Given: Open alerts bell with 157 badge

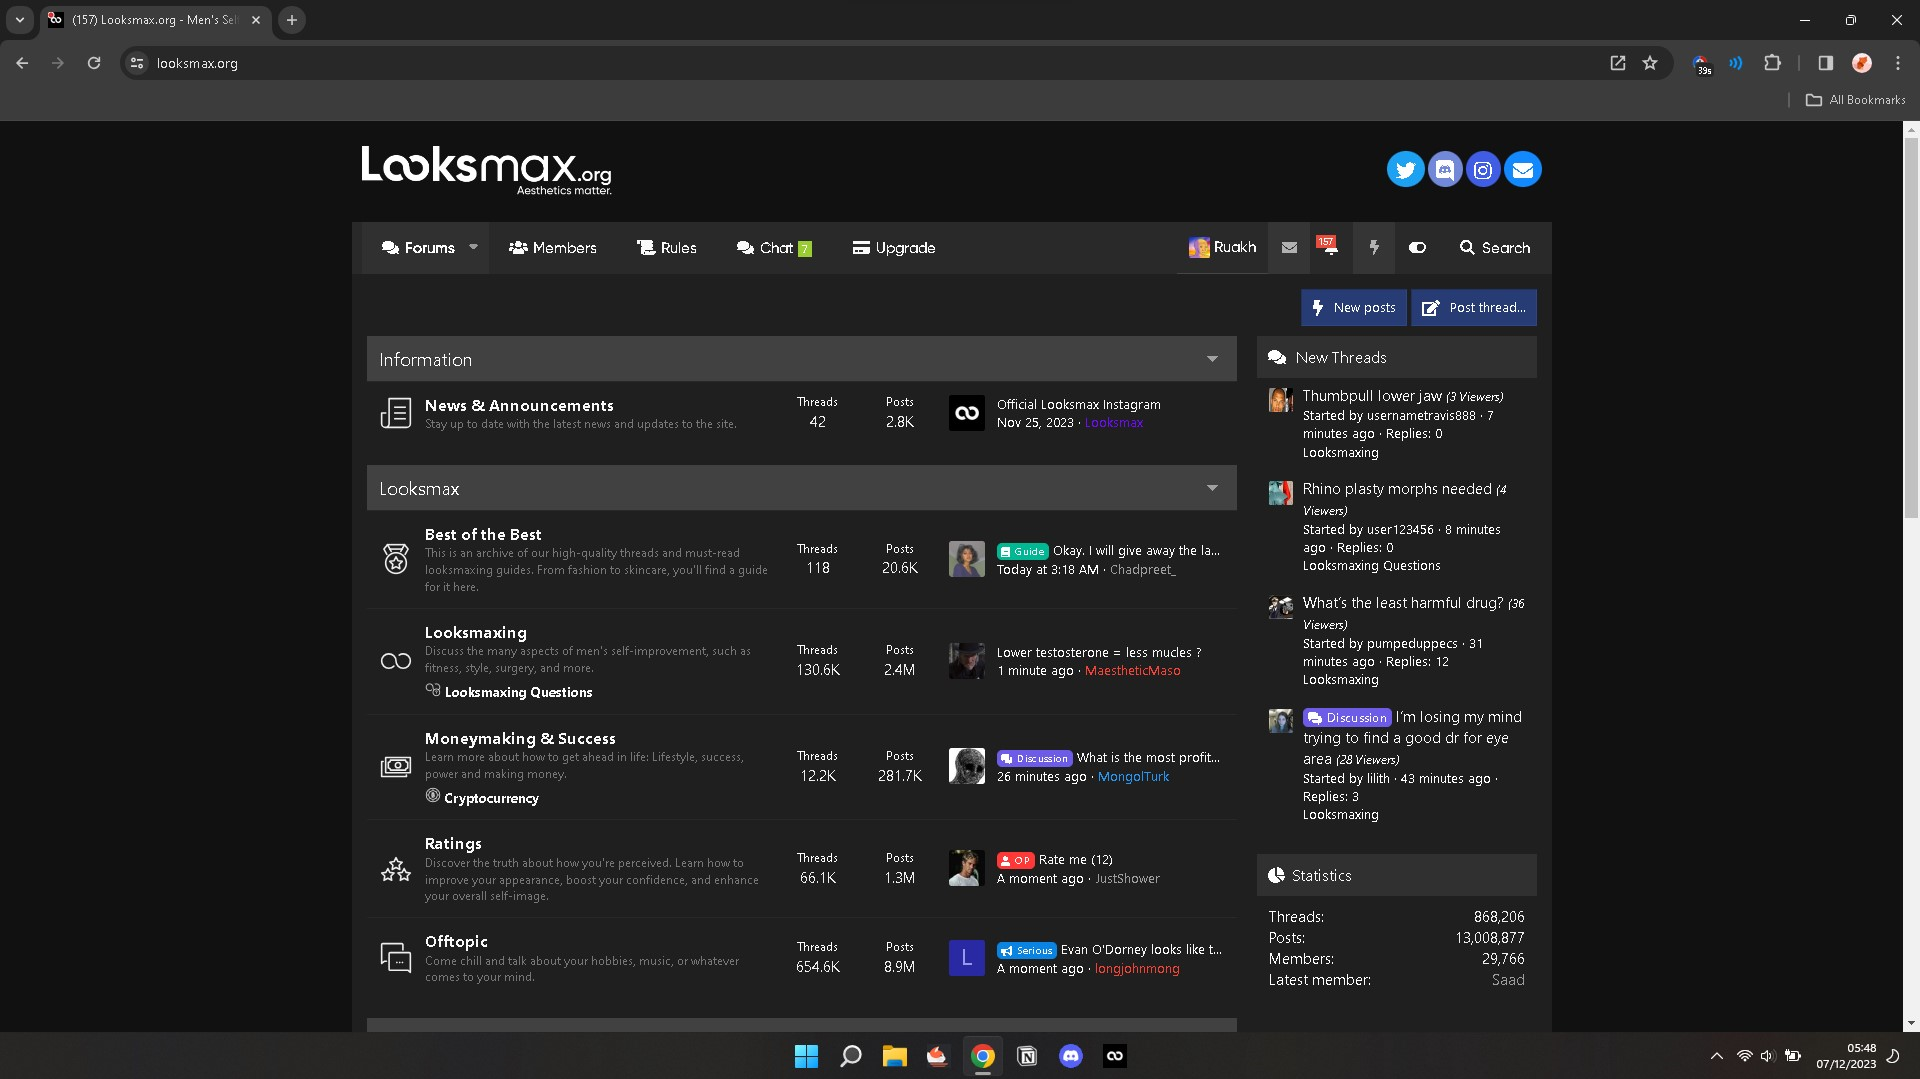Looking at the screenshot, I should coord(1329,247).
